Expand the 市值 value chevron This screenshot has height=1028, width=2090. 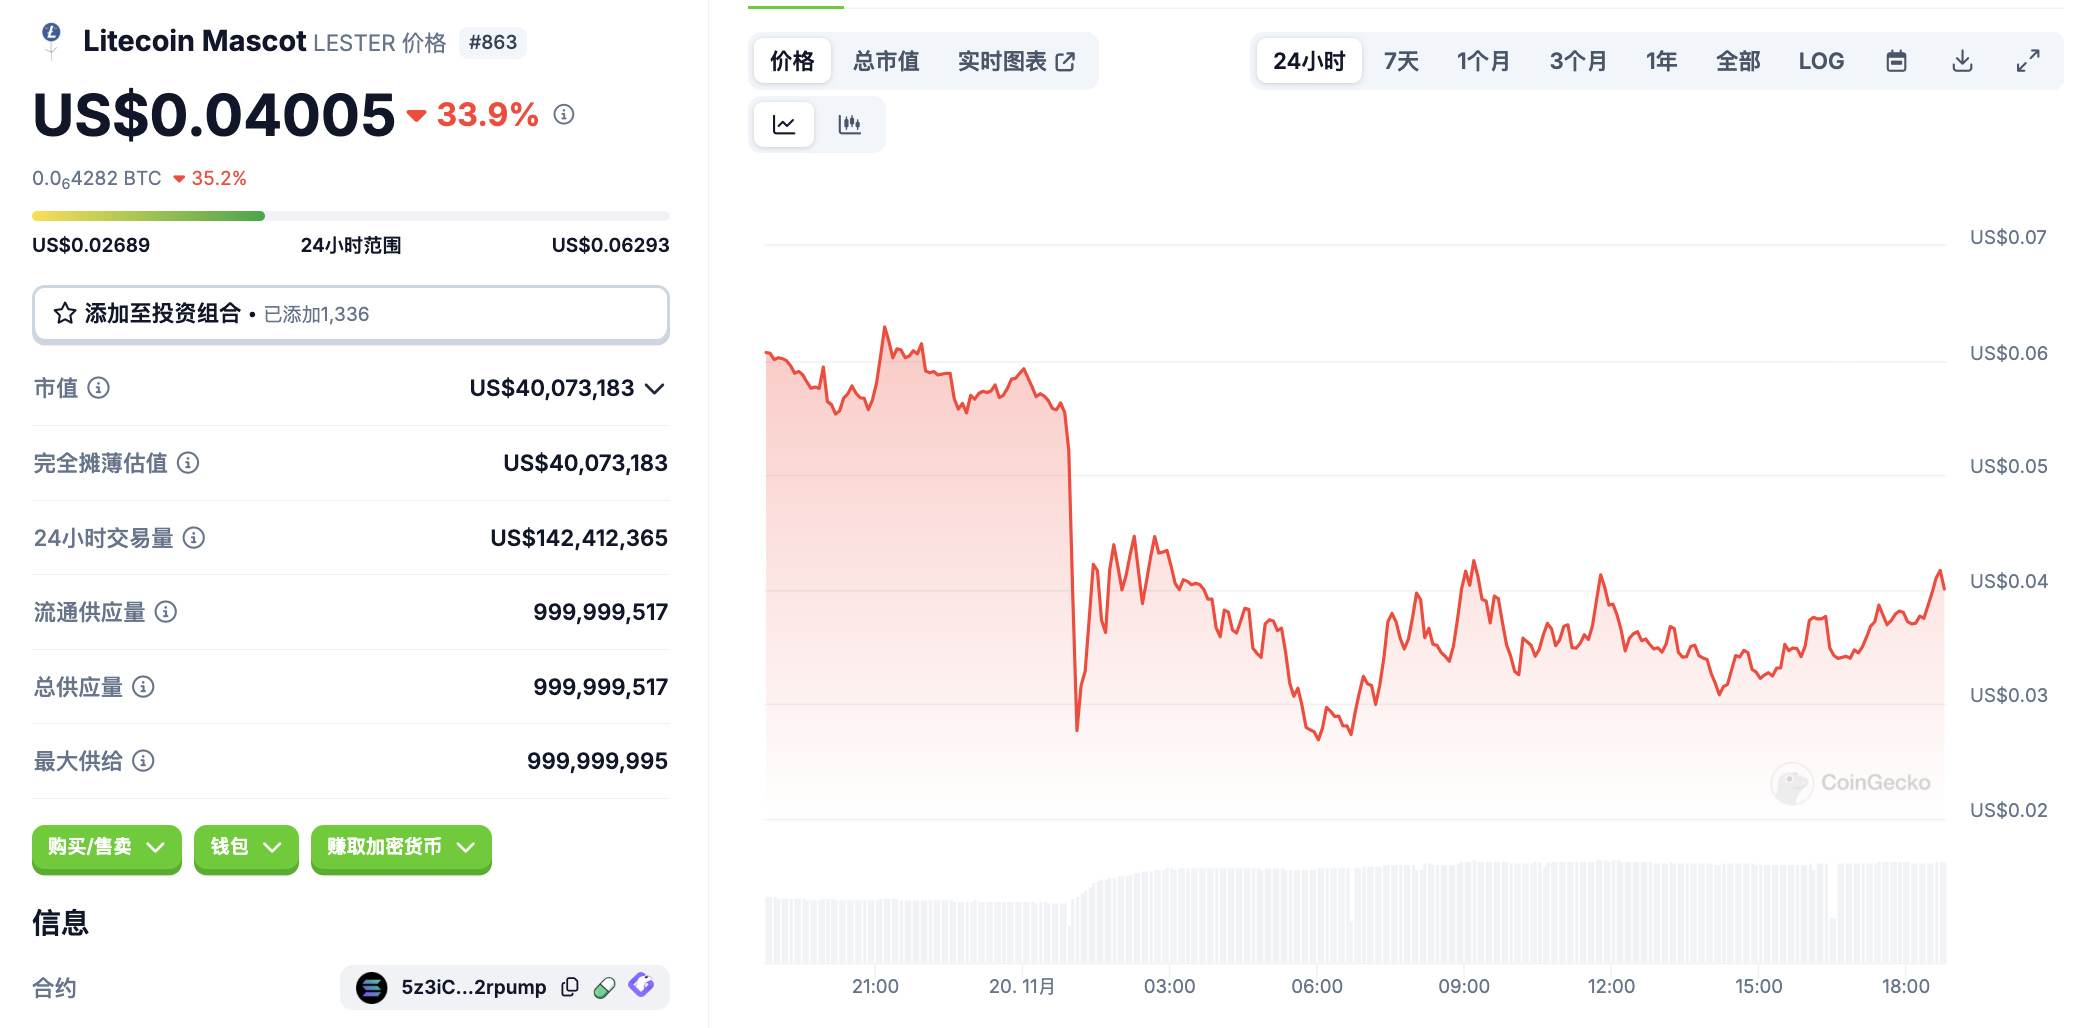[x=655, y=388]
